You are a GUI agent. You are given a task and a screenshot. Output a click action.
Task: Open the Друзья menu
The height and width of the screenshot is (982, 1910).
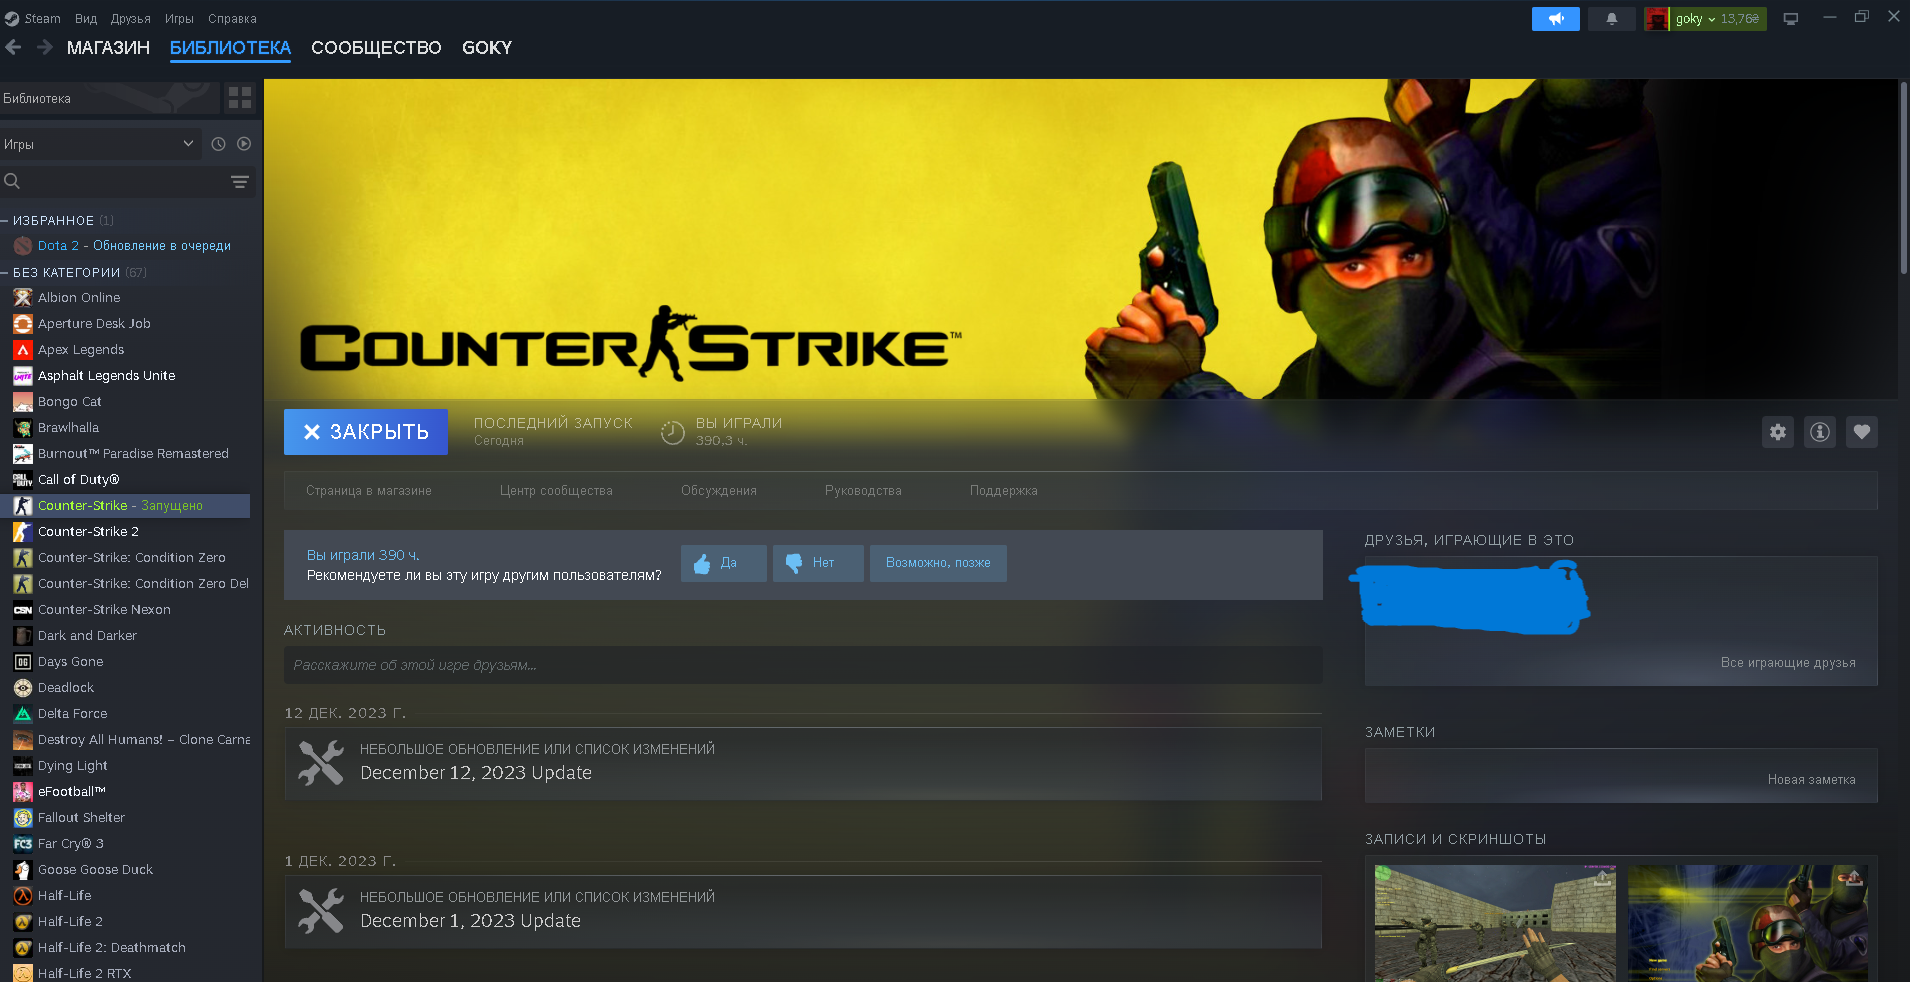[130, 19]
